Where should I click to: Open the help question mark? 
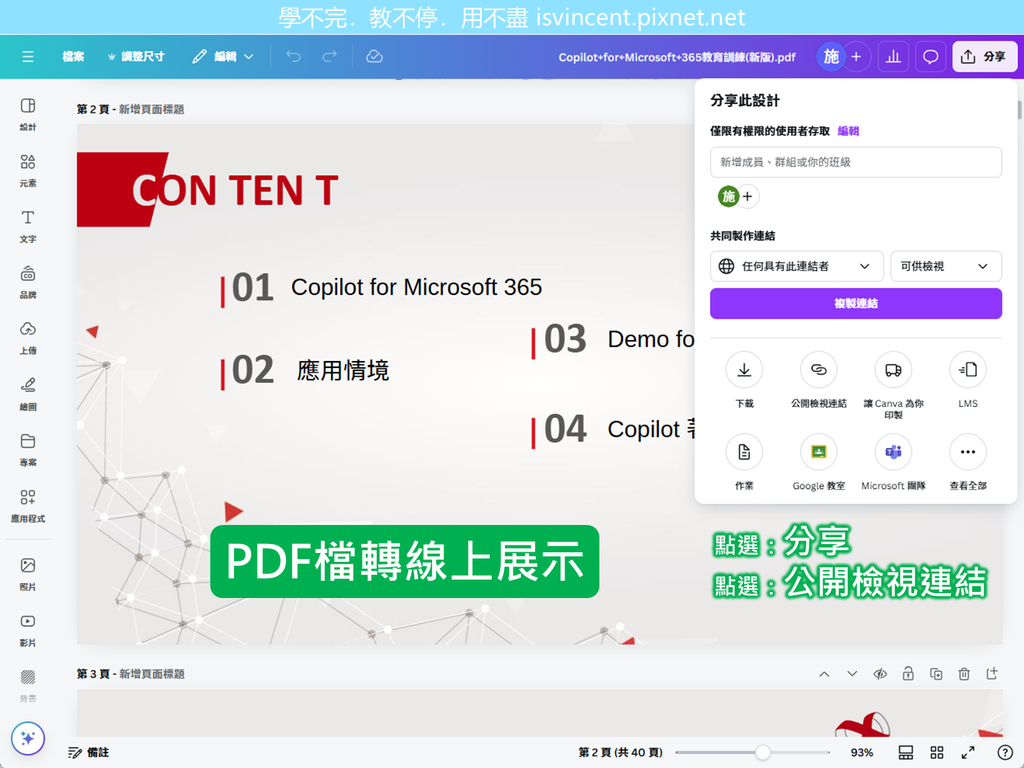(1005, 752)
